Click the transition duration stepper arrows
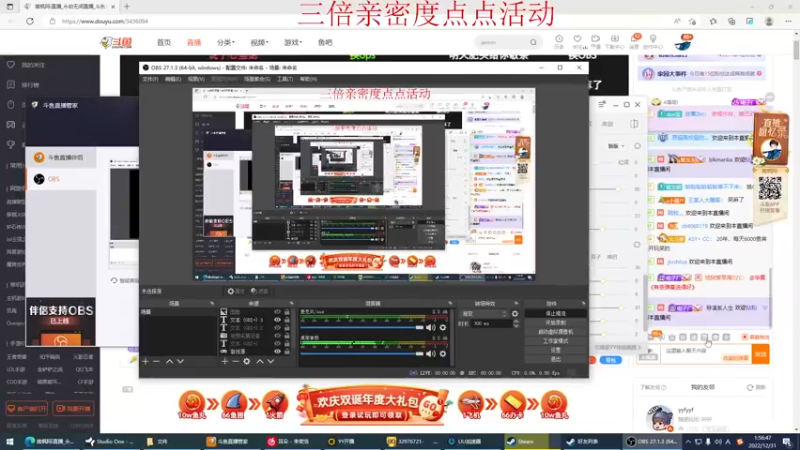Screen dimensions: 800x450 [516, 323]
